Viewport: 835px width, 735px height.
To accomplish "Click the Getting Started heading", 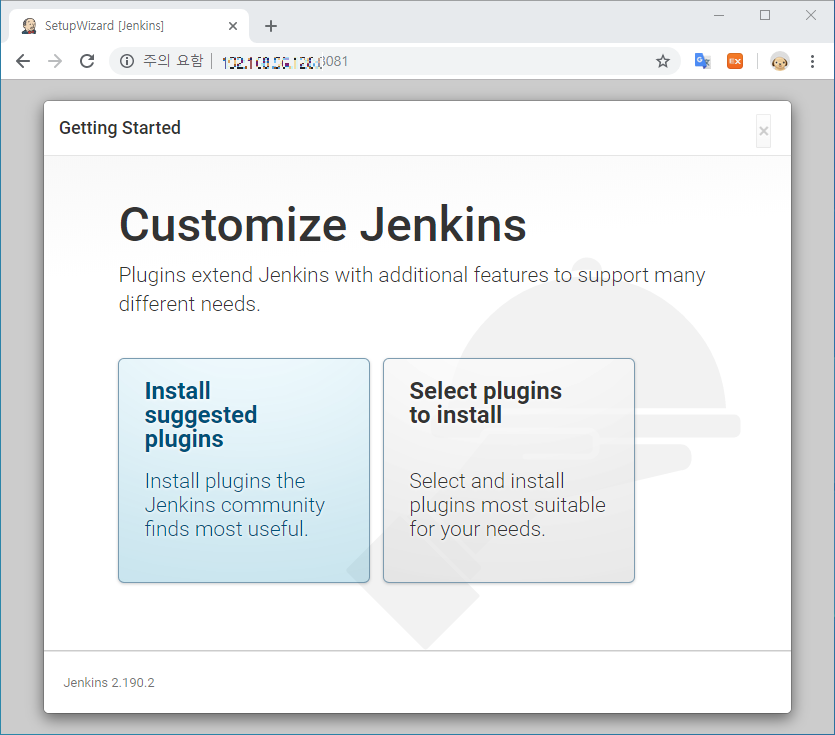I will click(120, 128).
